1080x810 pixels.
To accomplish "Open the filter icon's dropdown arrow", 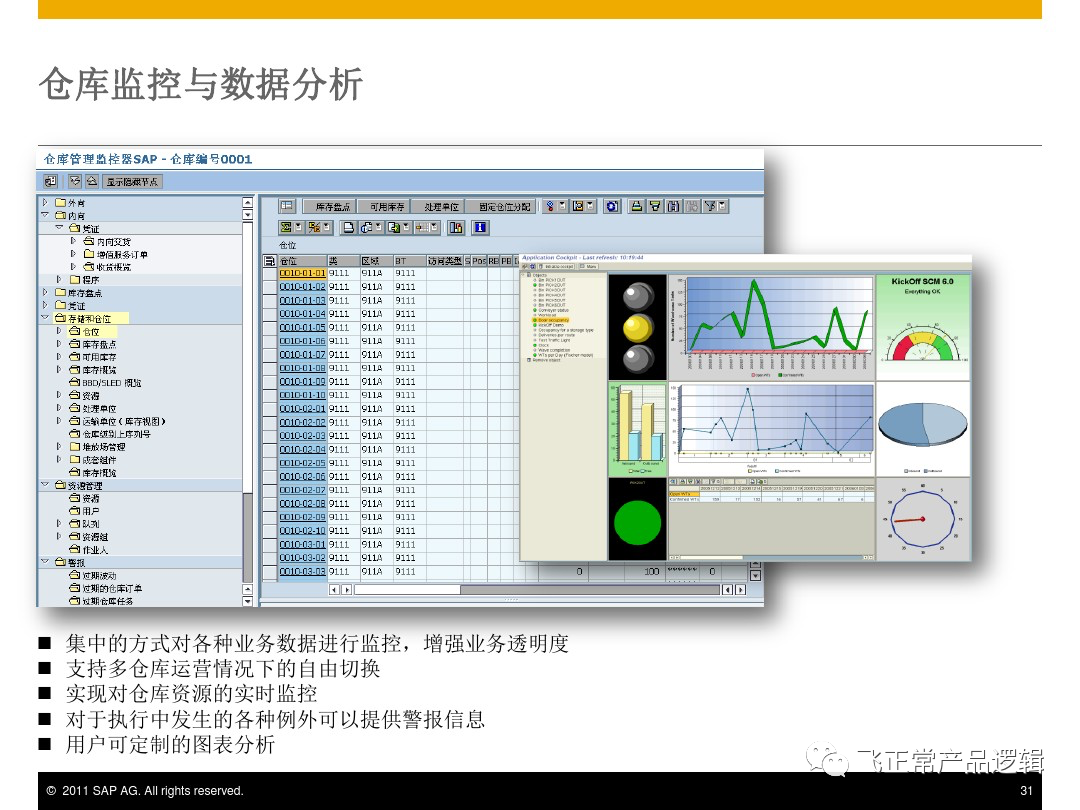I will coord(723,206).
